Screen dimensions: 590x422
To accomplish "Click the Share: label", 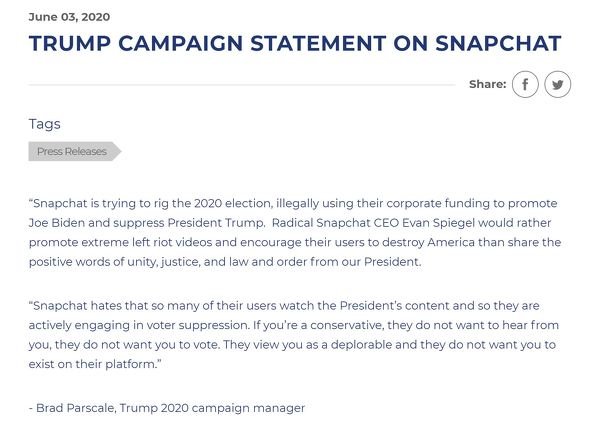I will [488, 84].
